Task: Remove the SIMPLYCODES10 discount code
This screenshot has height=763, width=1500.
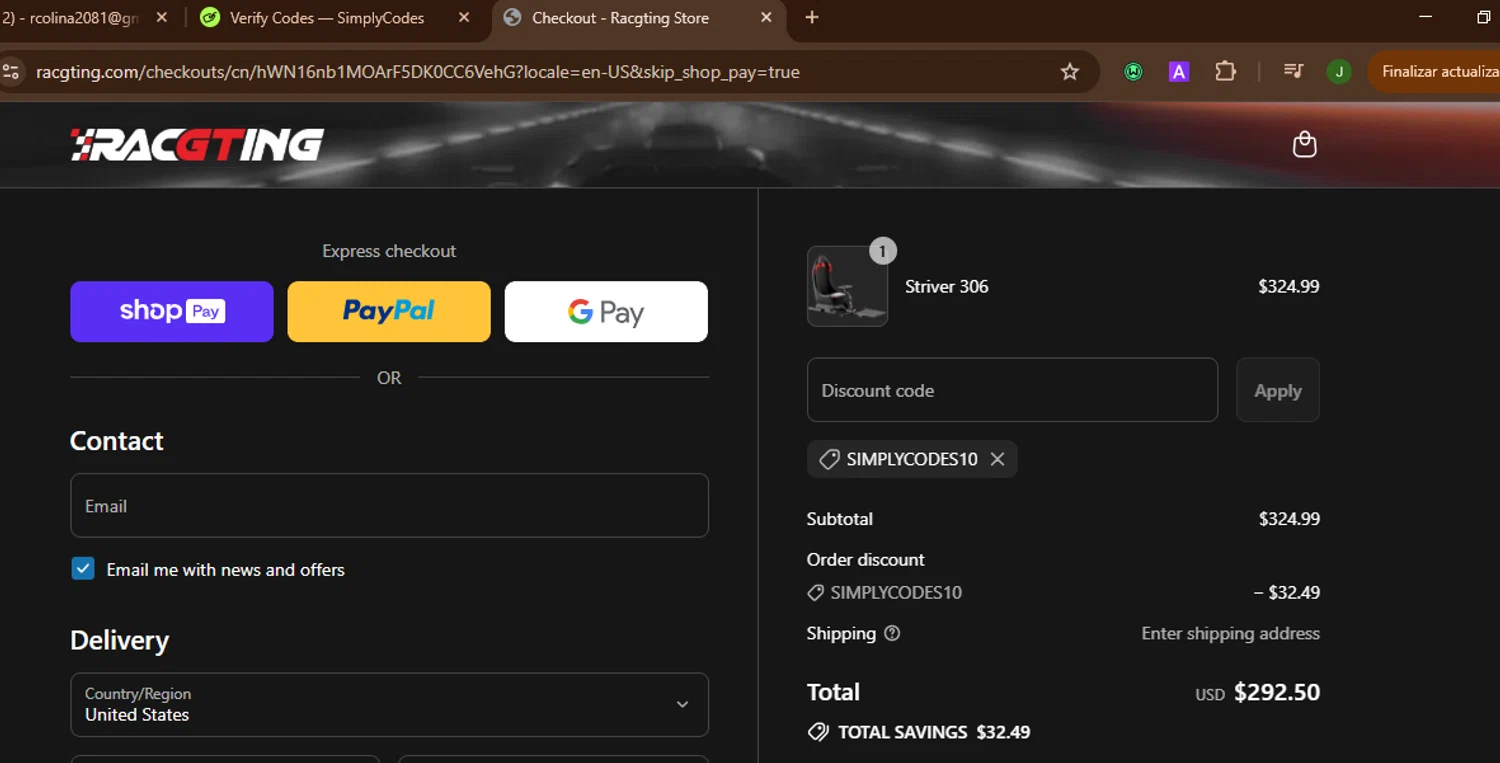Action: click(x=997, y=459)
